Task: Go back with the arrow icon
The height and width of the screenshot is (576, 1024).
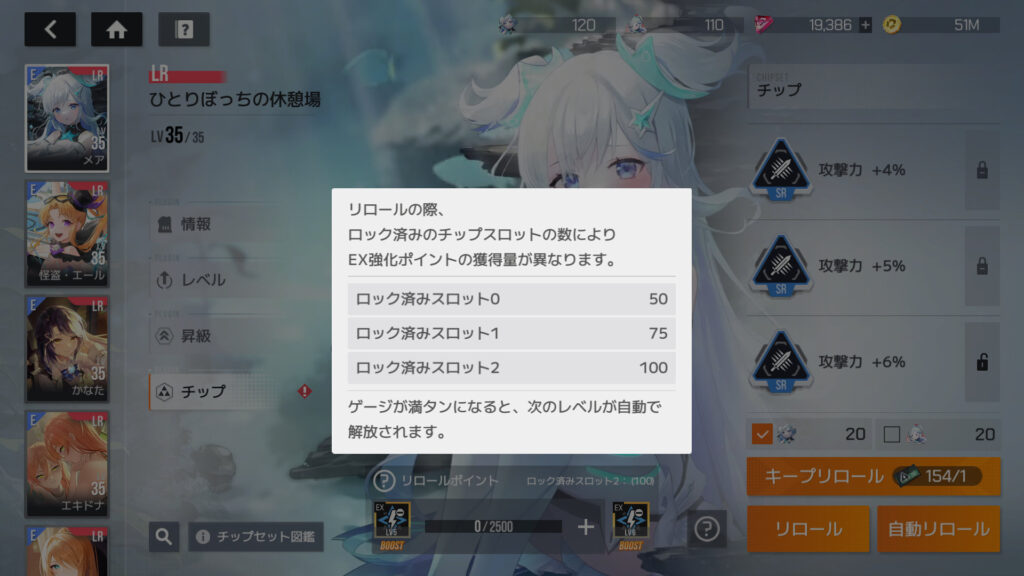Action: click(50, 29)
